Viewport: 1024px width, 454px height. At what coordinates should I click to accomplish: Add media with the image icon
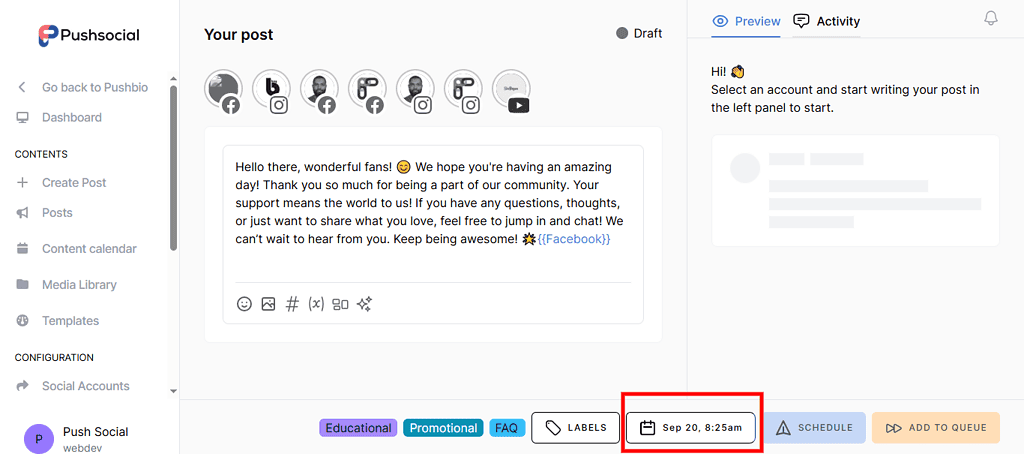coord(268,304)
